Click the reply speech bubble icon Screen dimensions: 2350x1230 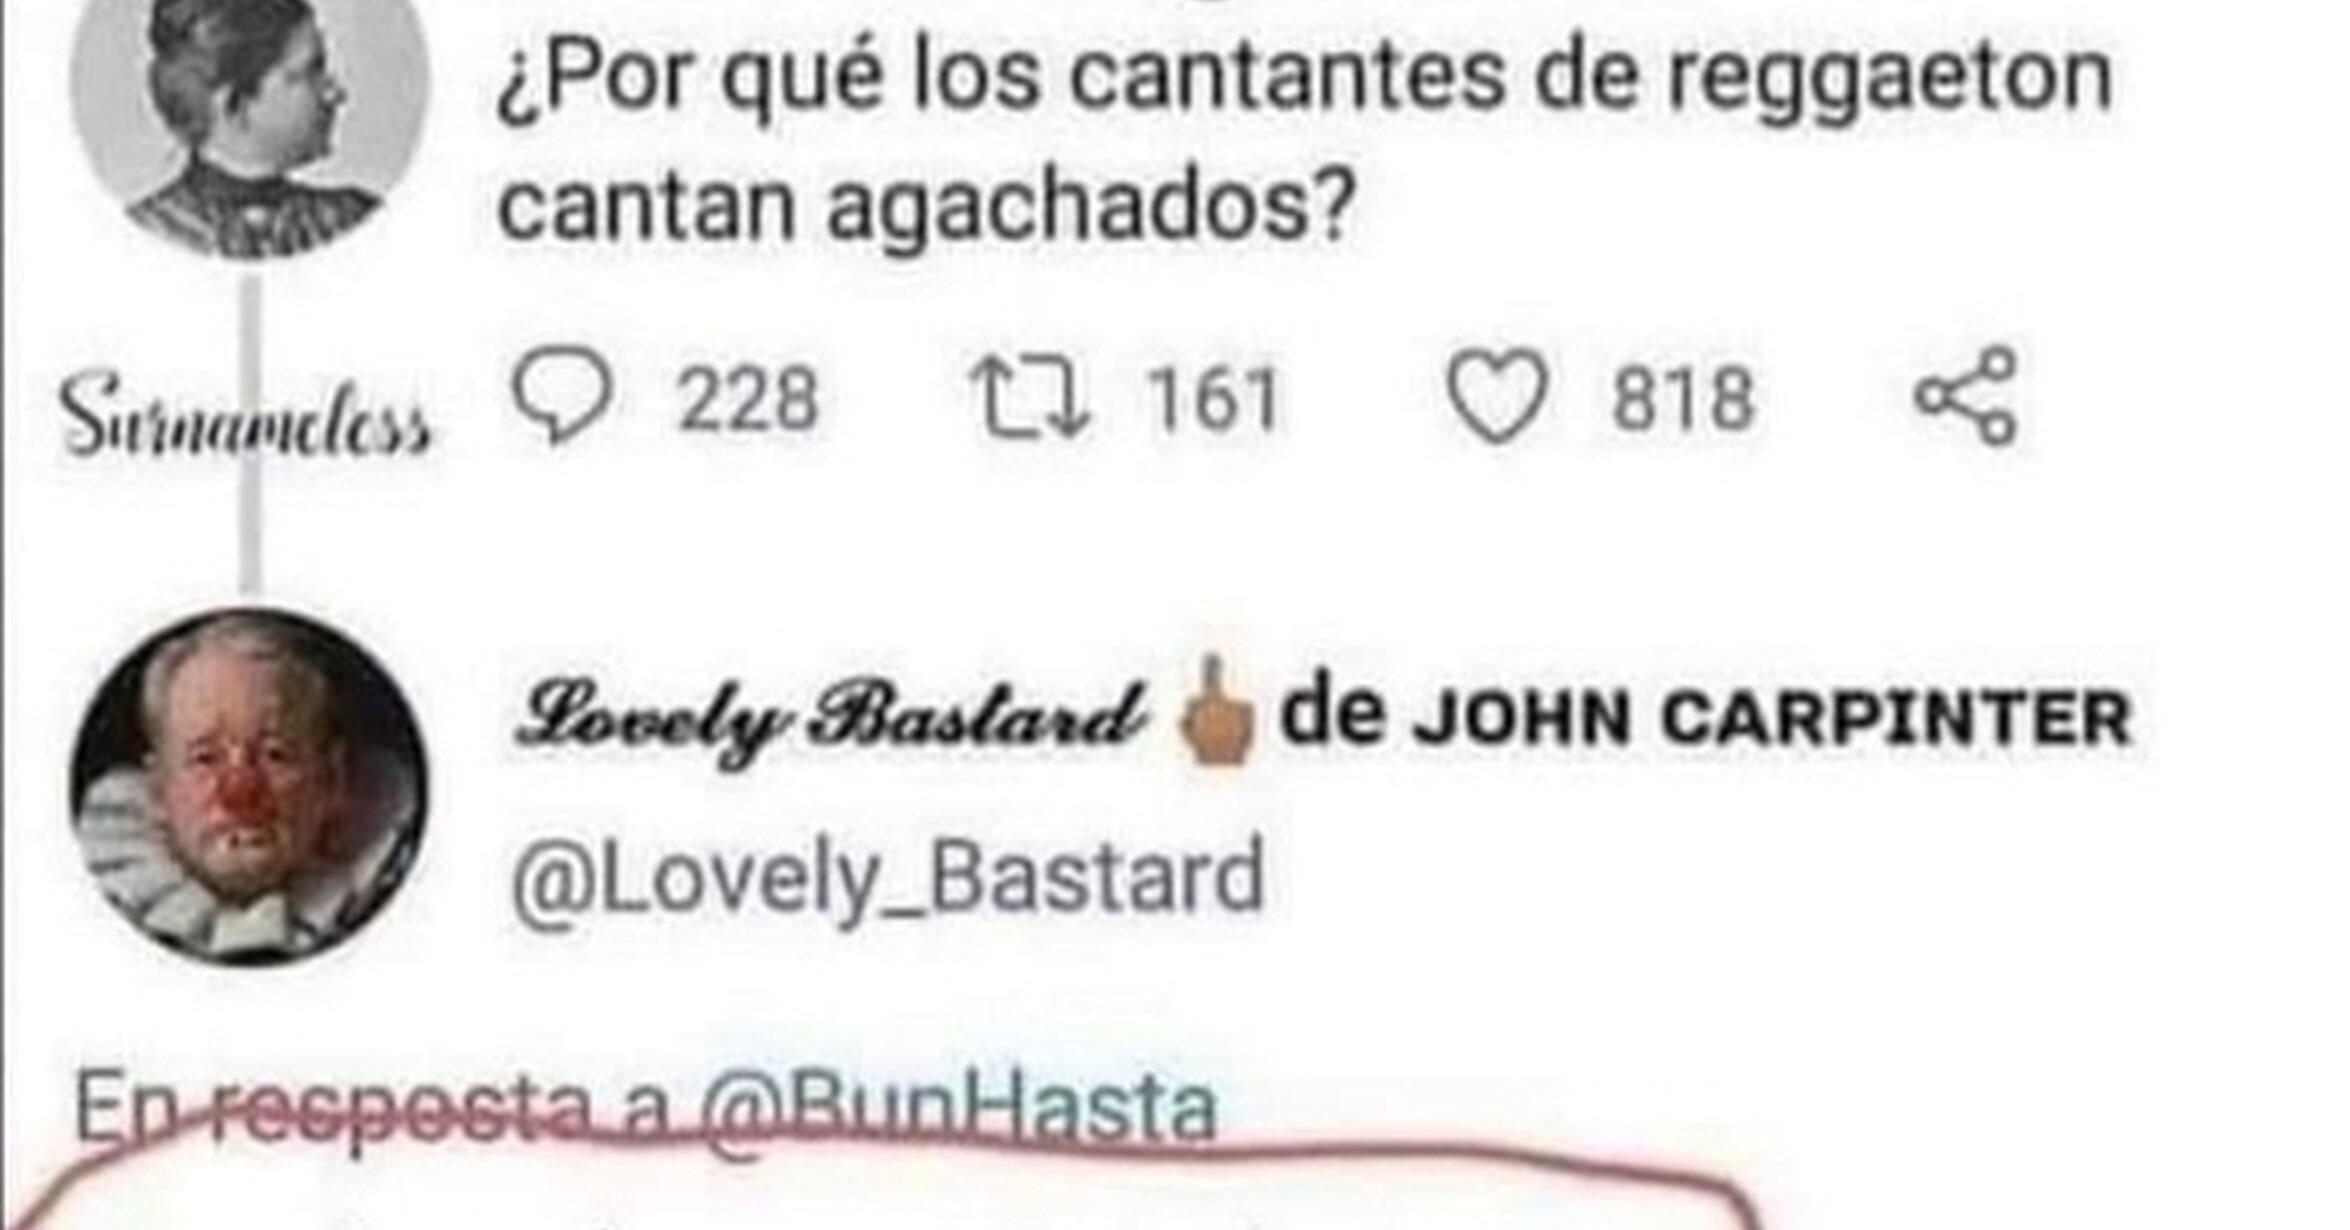point(561,396)
